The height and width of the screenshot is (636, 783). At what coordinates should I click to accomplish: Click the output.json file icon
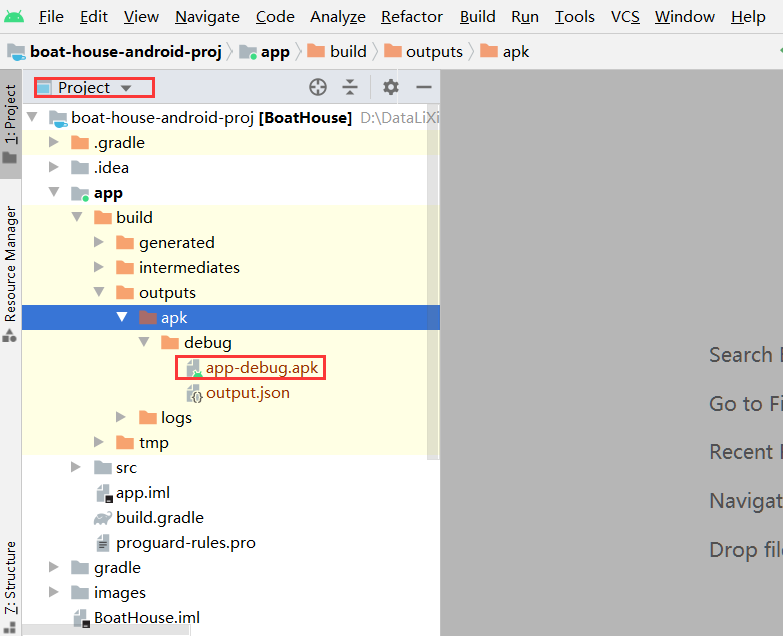[194, 393]
